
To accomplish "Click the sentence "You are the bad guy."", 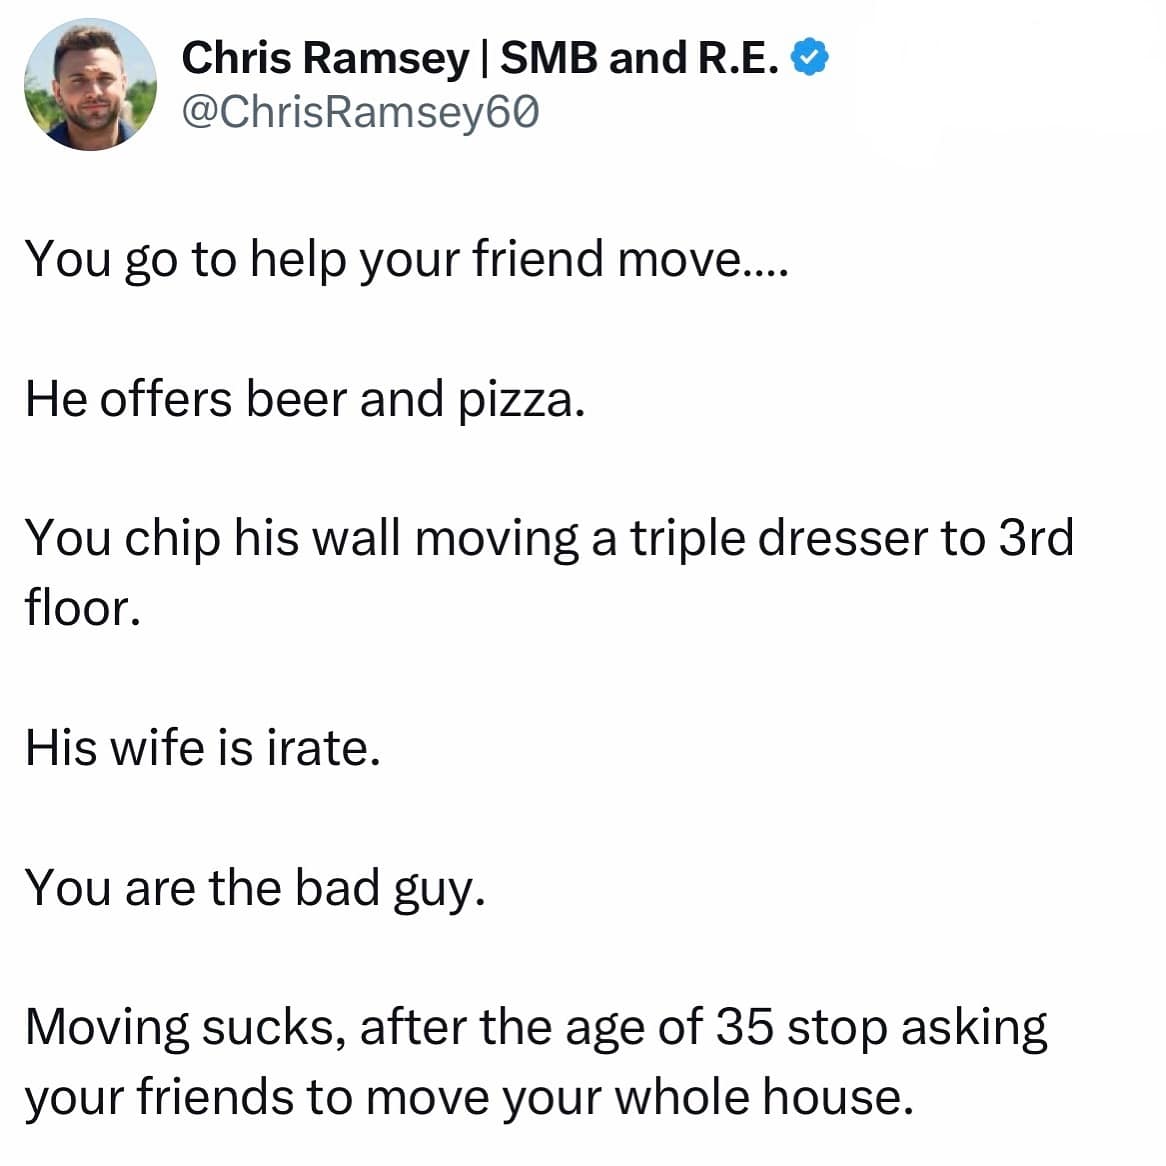I will tap(255, 888).
